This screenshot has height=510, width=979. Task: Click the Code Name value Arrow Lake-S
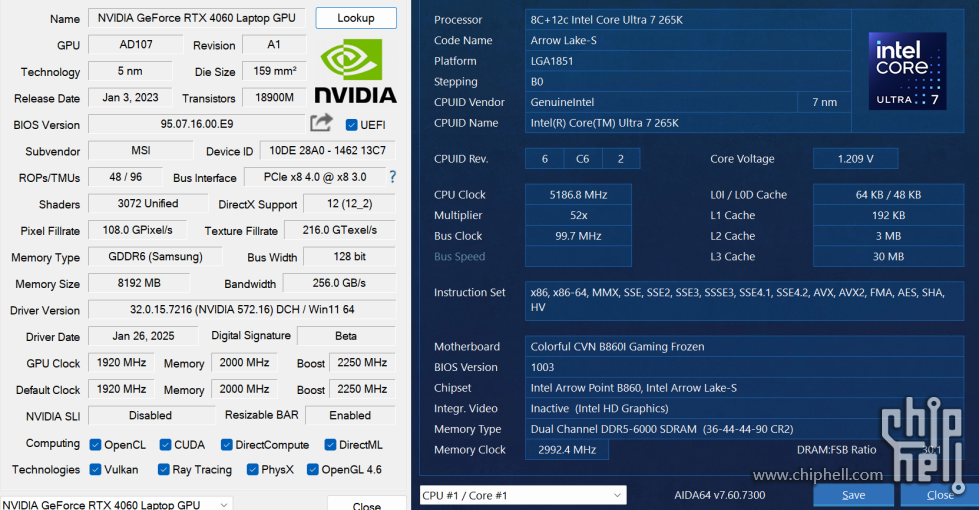coord(688,40)
